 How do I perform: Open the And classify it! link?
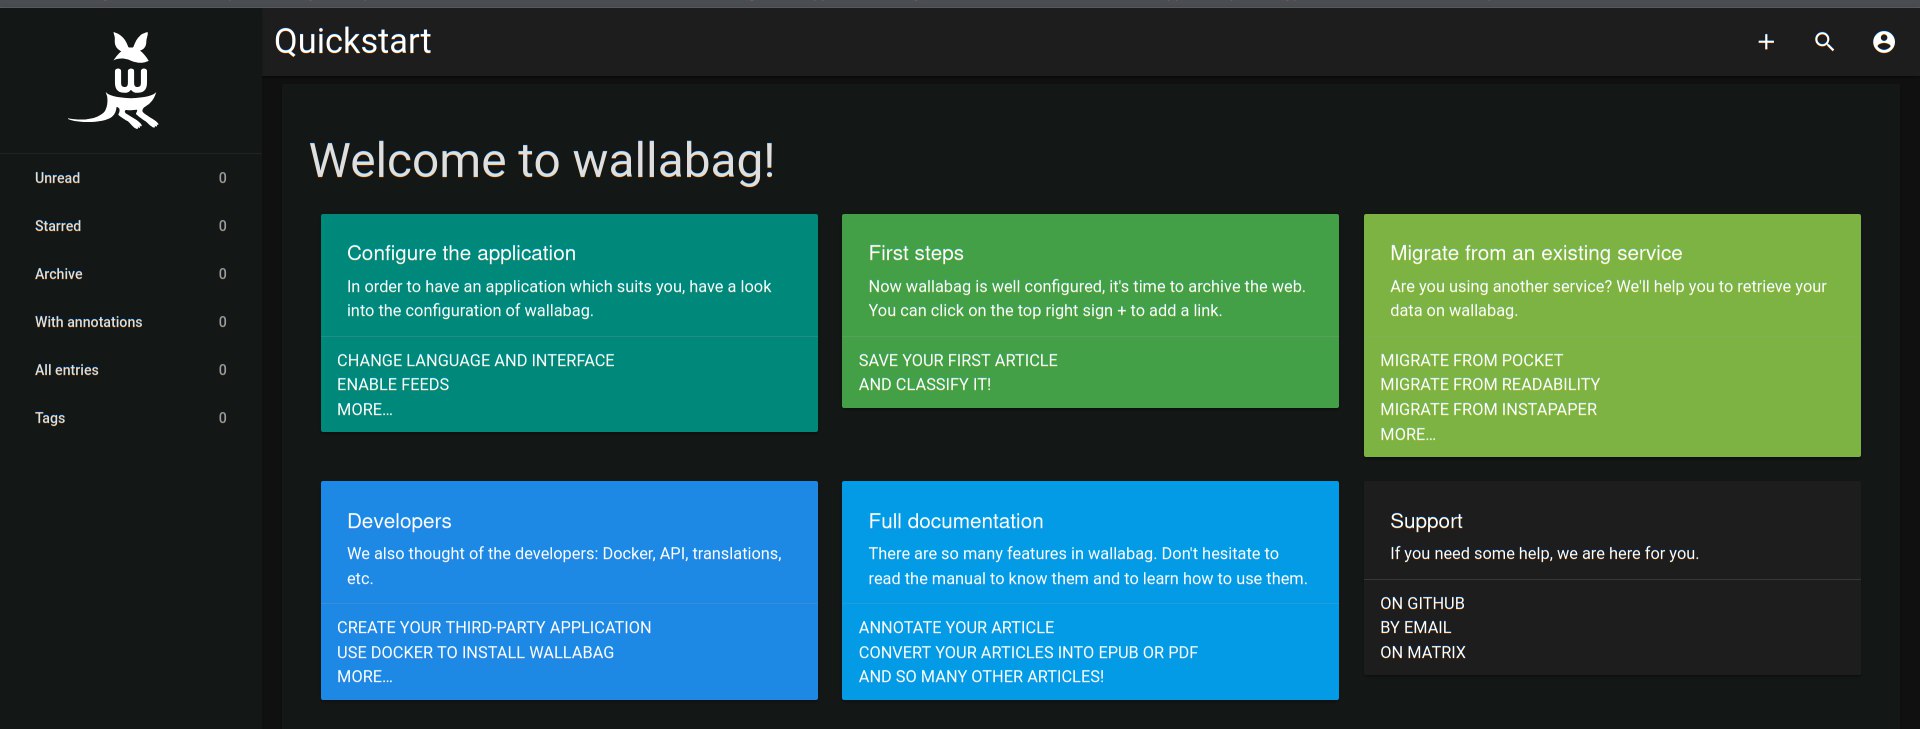[x=925, y=385]
